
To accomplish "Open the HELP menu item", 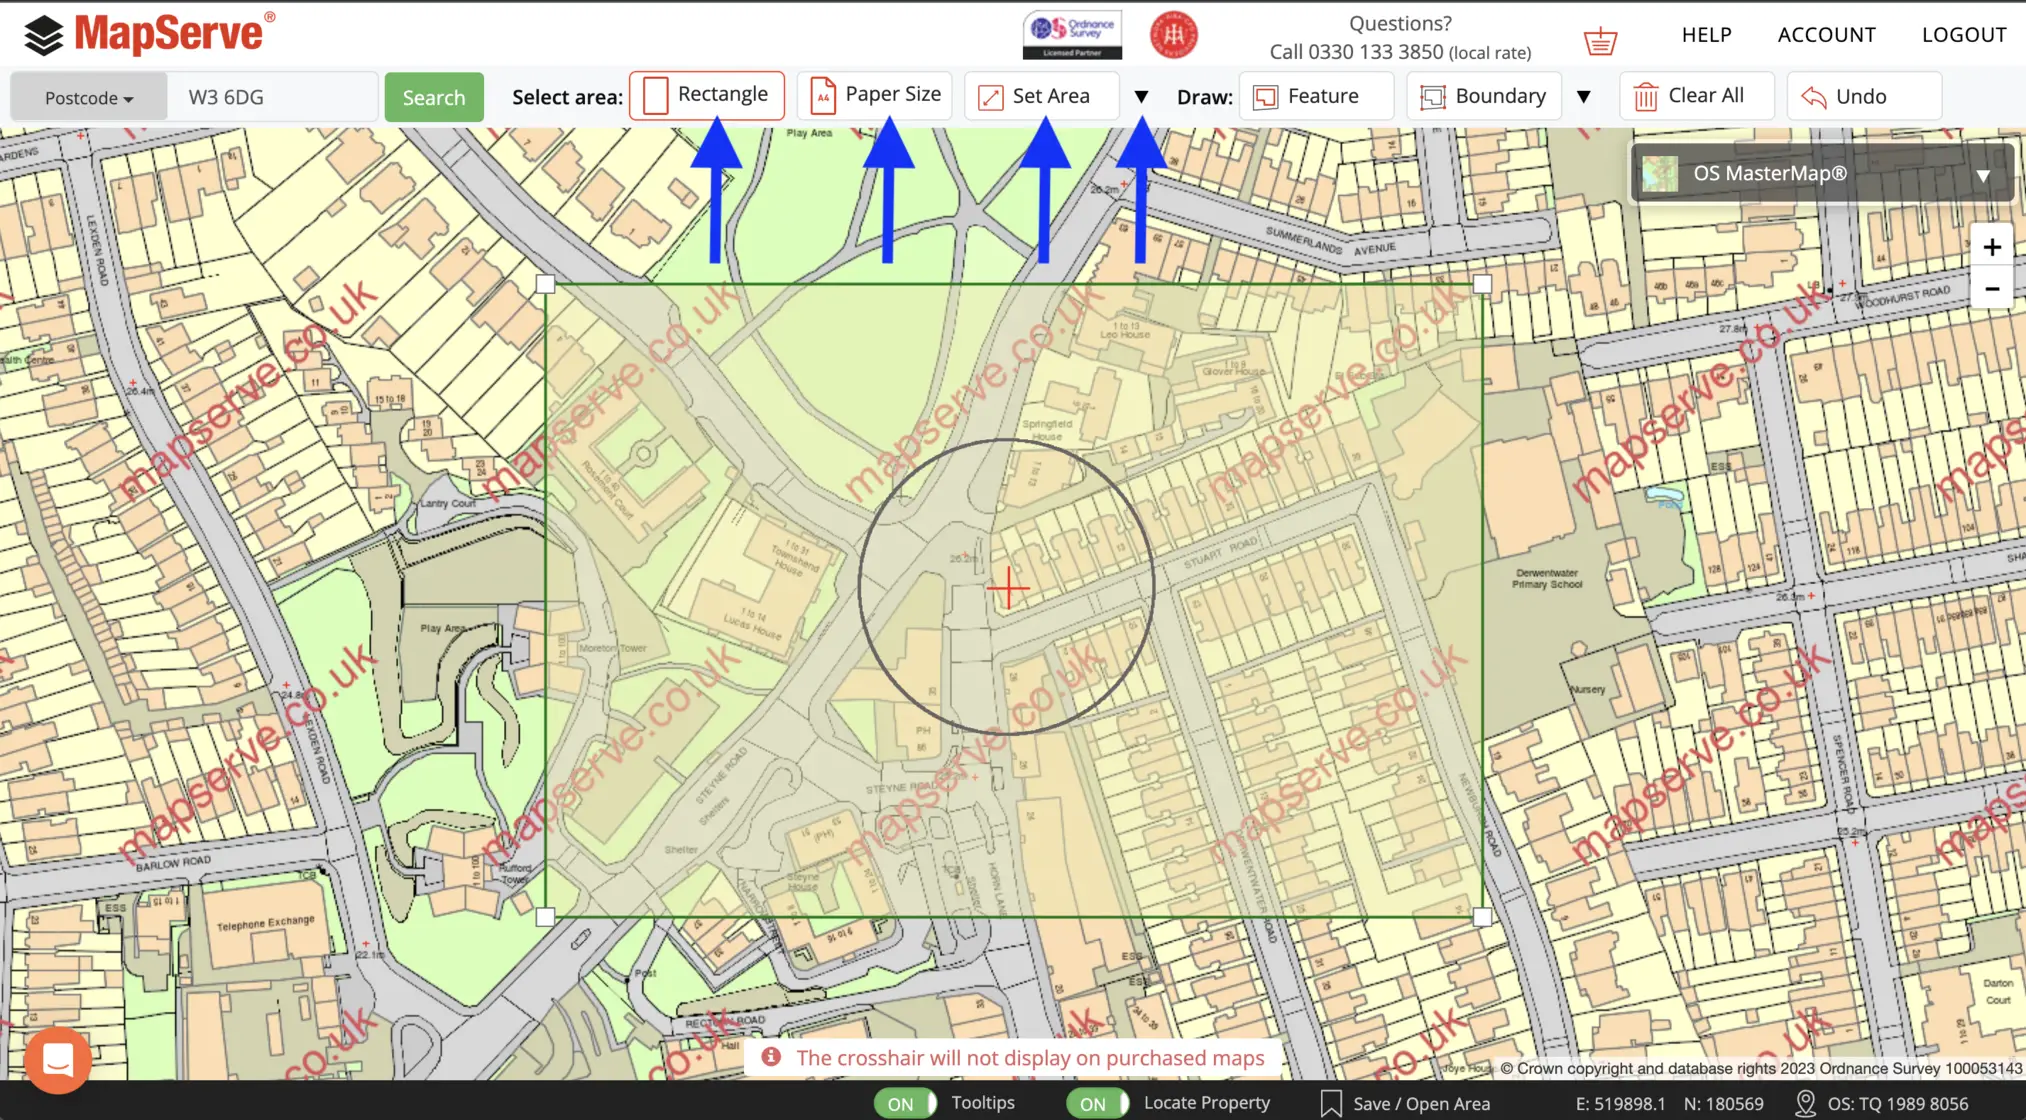I will pyautogui.click(x=1706, y=33).
